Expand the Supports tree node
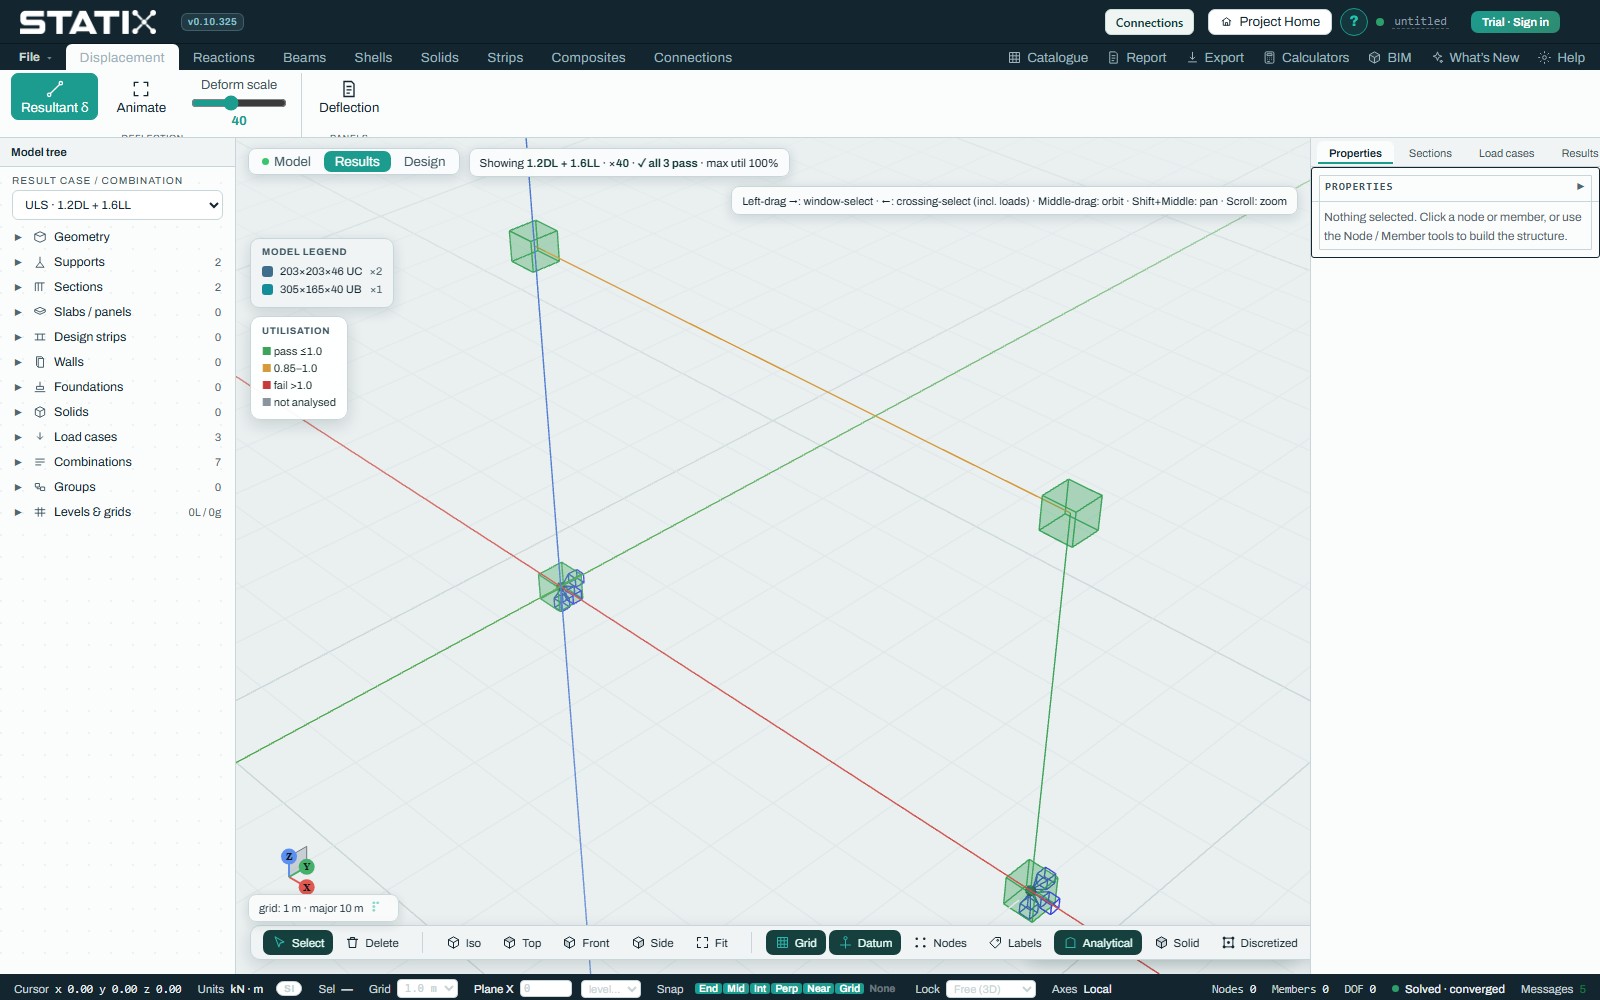This screenshot has width=1600, height=1000. (18, 262)
